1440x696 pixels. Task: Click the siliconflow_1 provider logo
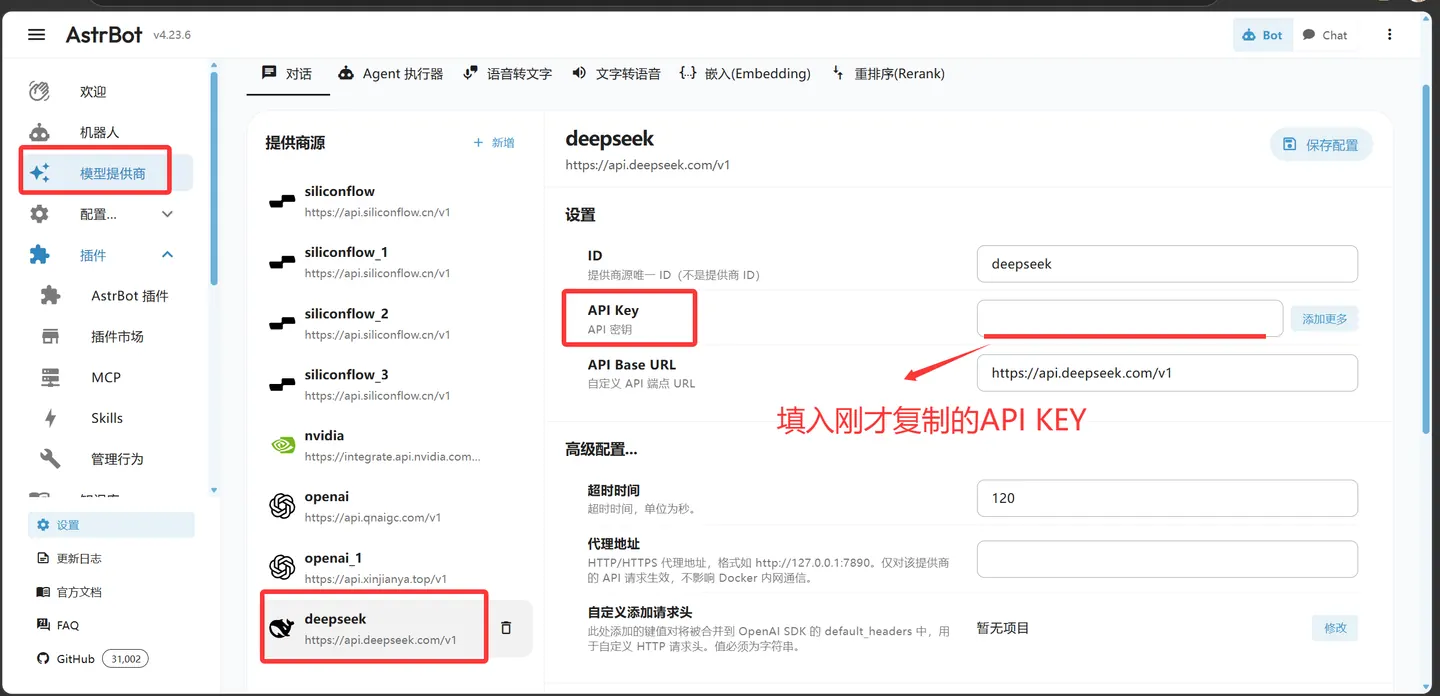[x=282, y=262]
